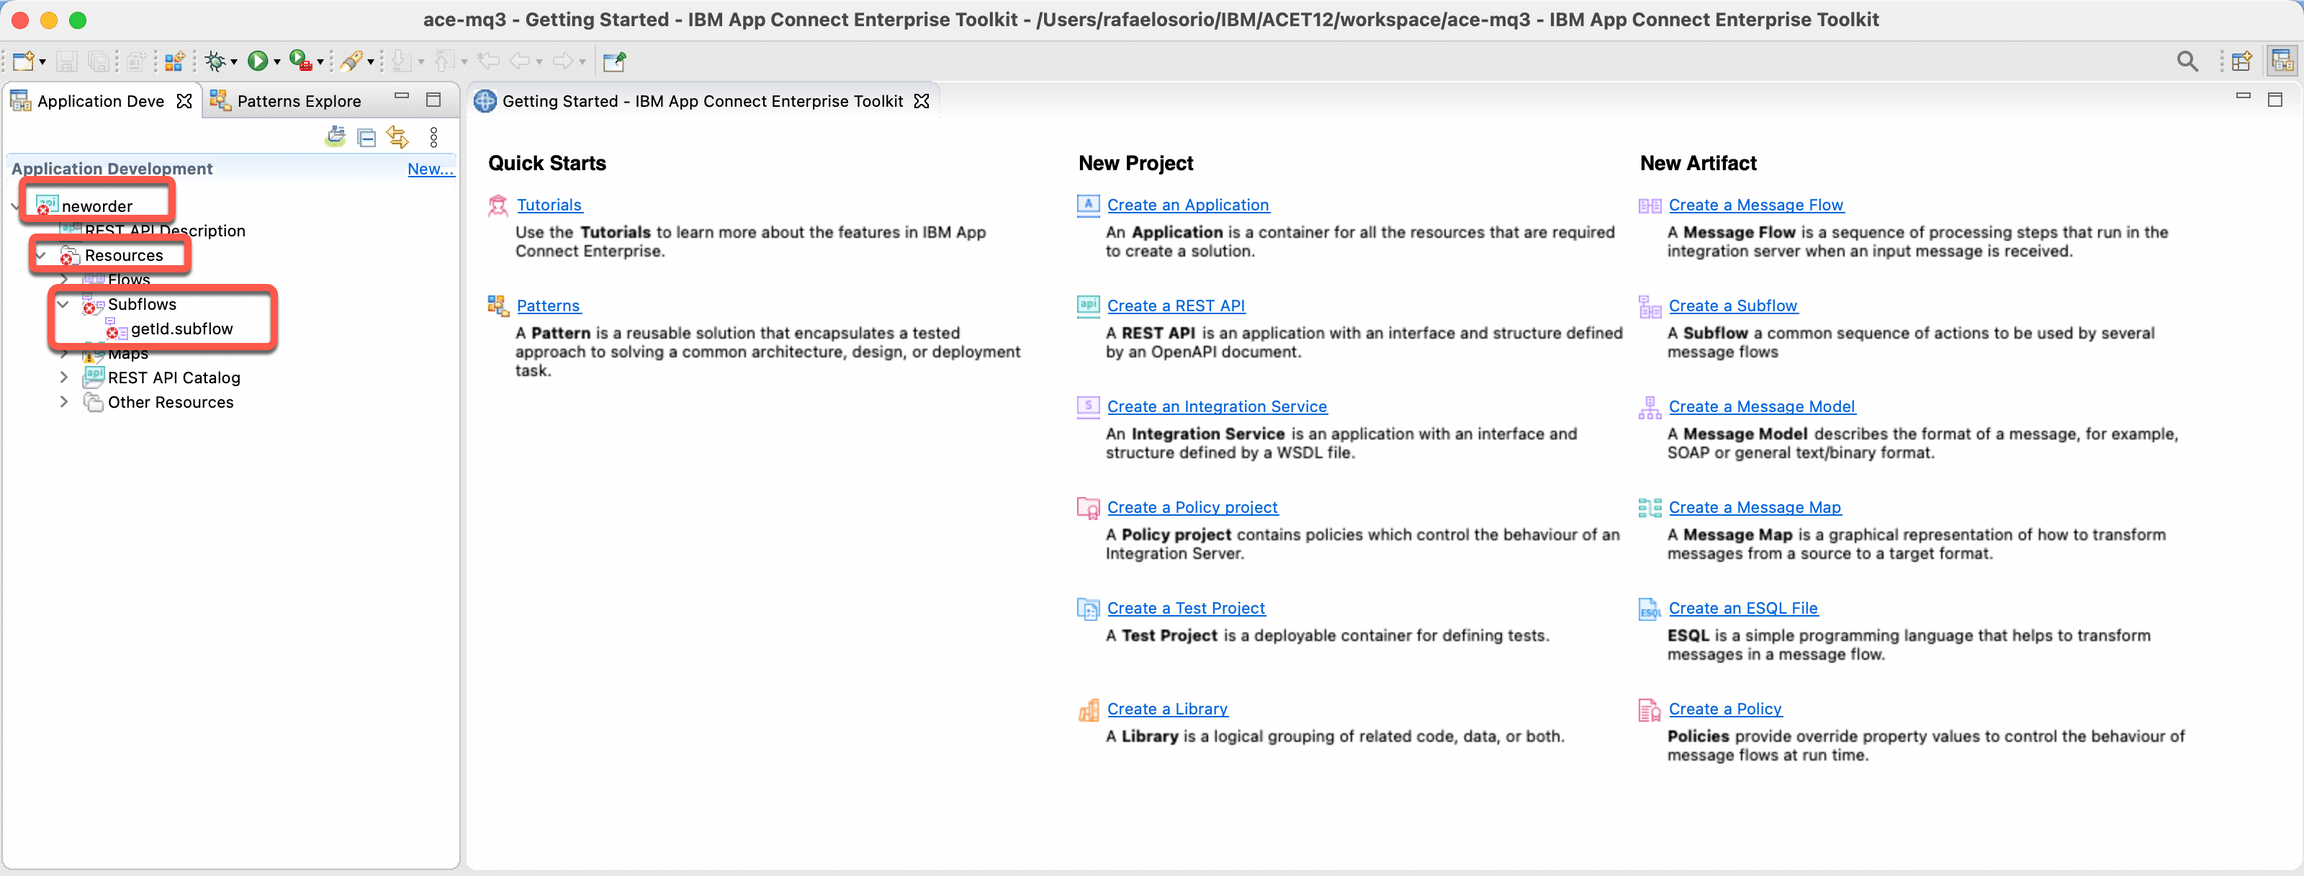The width and height of the screenshot is (2304, 876).
Task: Open dropdown arrow next to Debug icon
Action: [x=234, y=63]
